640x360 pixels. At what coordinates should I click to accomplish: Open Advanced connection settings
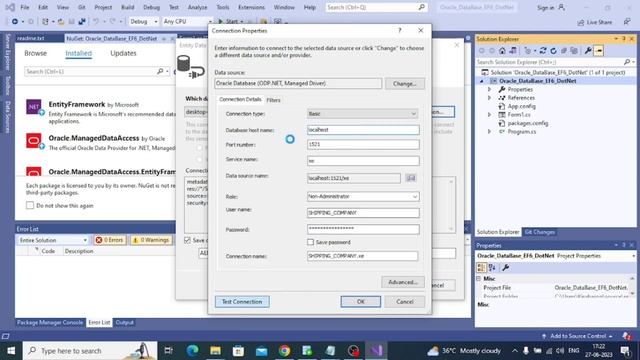403,282
